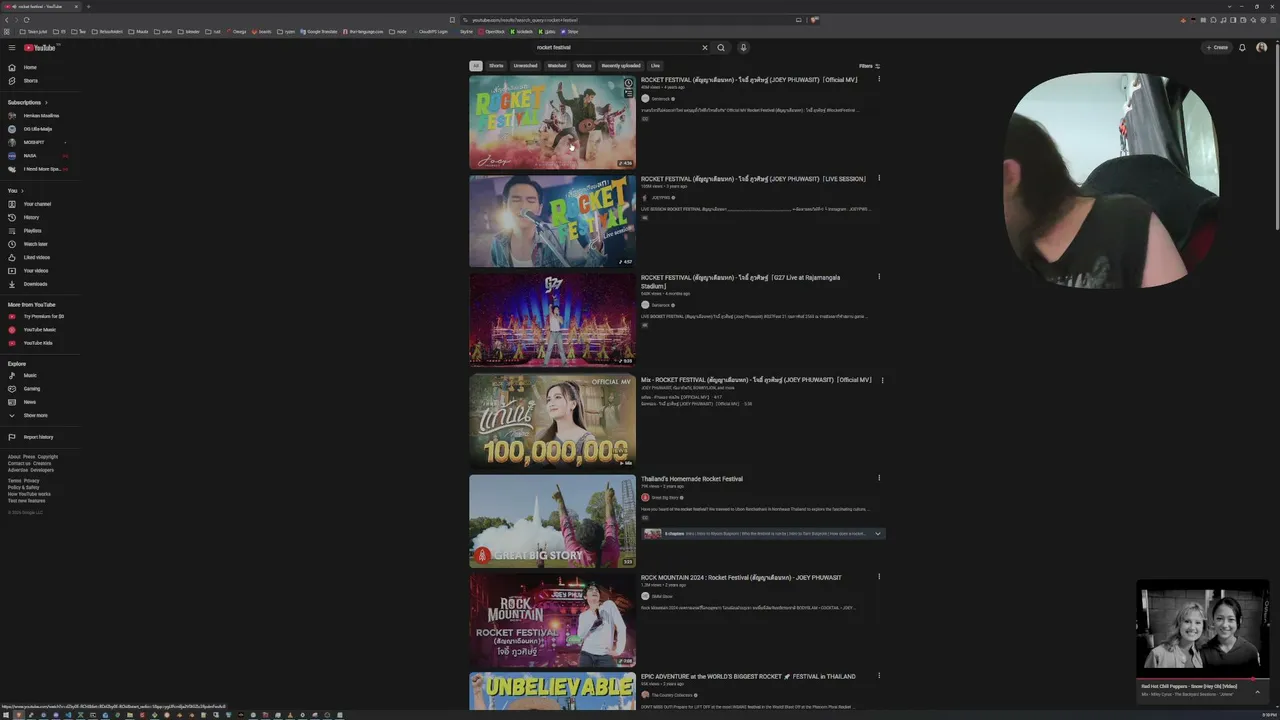Open Liked videos
The width and height of the screenshot is (1280, 720).
click(40, 257)
